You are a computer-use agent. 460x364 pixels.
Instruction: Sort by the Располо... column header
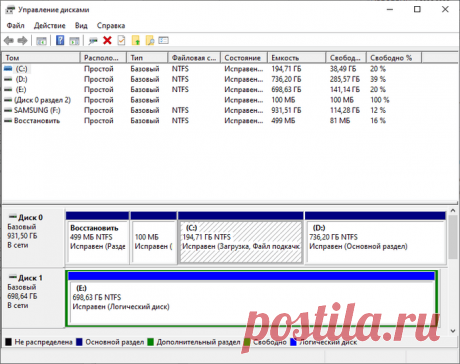click(103, 58)
